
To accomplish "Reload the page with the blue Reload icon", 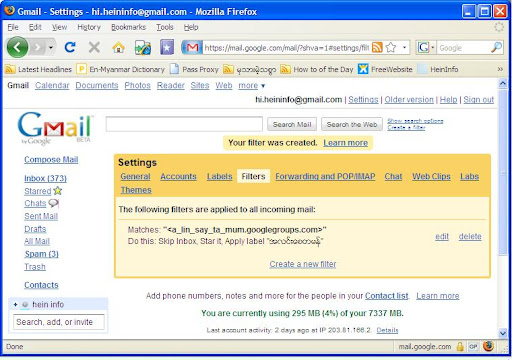I will tap(70, 47).
